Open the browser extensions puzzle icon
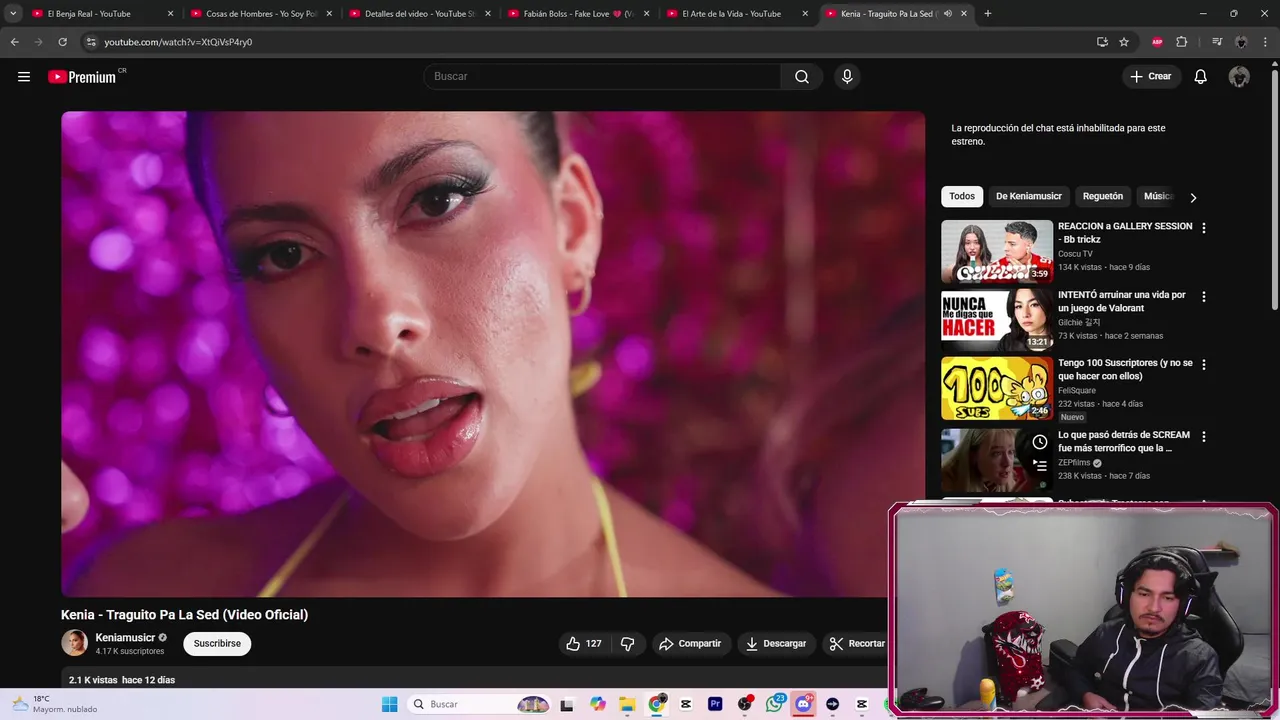1280x720 pixels. 1181,42
